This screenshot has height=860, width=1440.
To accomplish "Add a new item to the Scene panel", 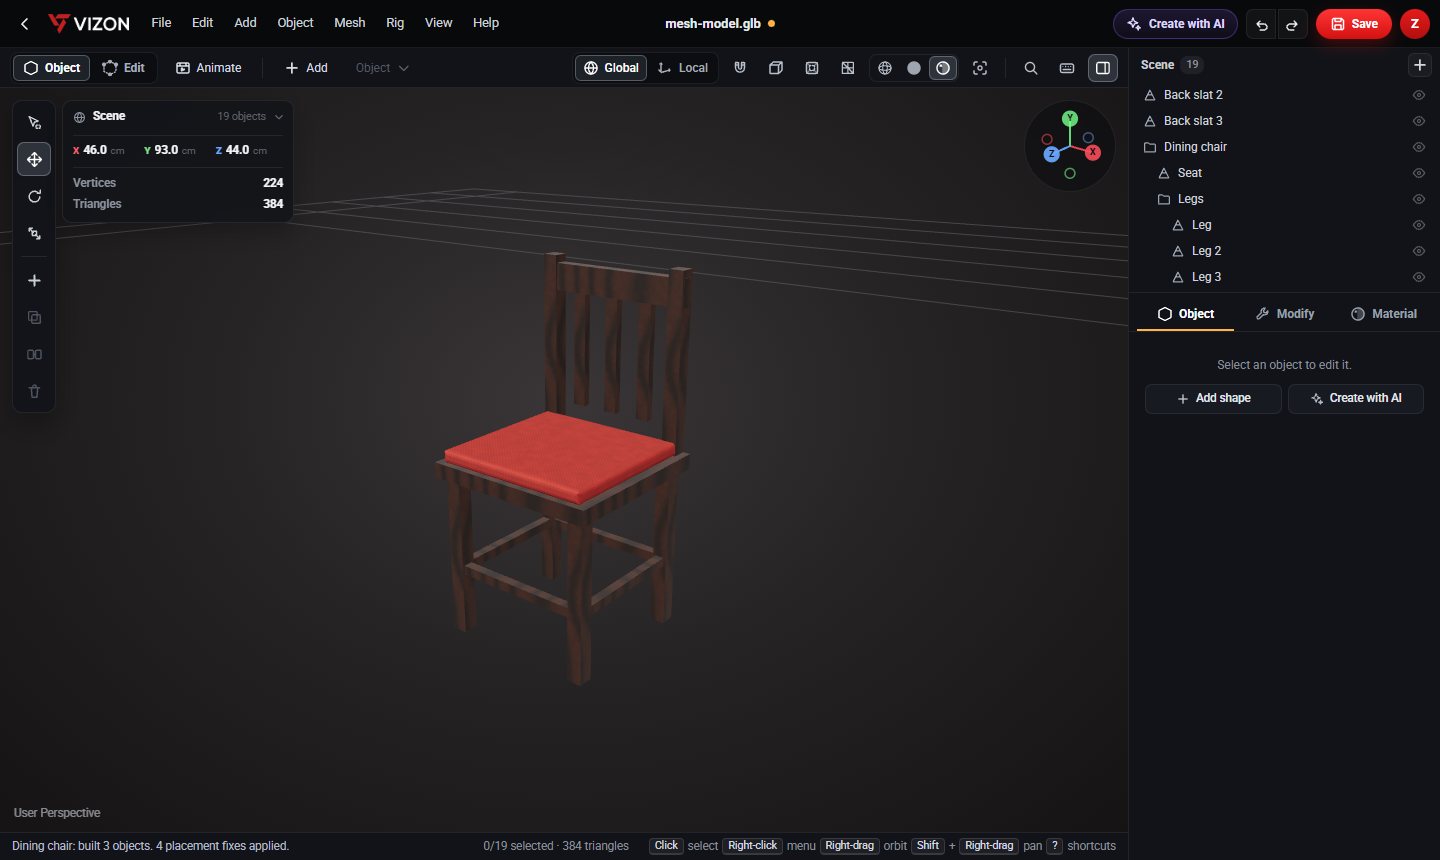I will click(1419, 65).
